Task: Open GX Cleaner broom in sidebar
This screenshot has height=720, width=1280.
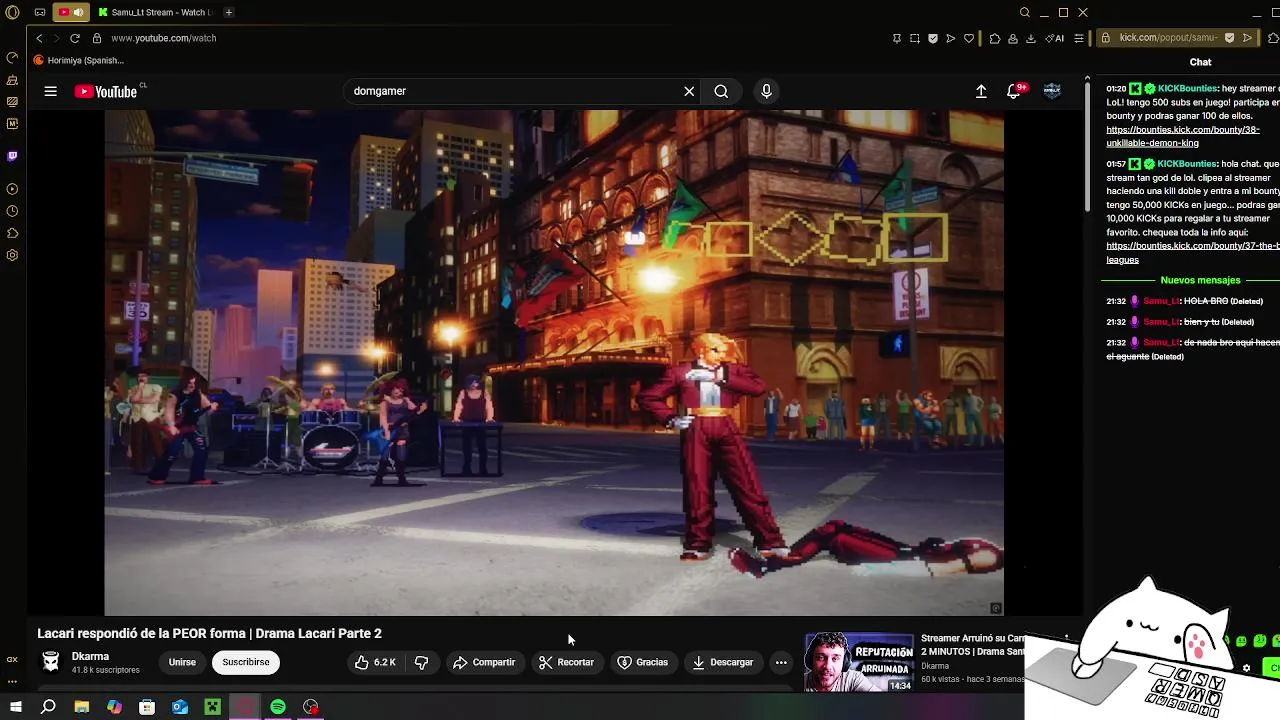Action: [12, 80]
